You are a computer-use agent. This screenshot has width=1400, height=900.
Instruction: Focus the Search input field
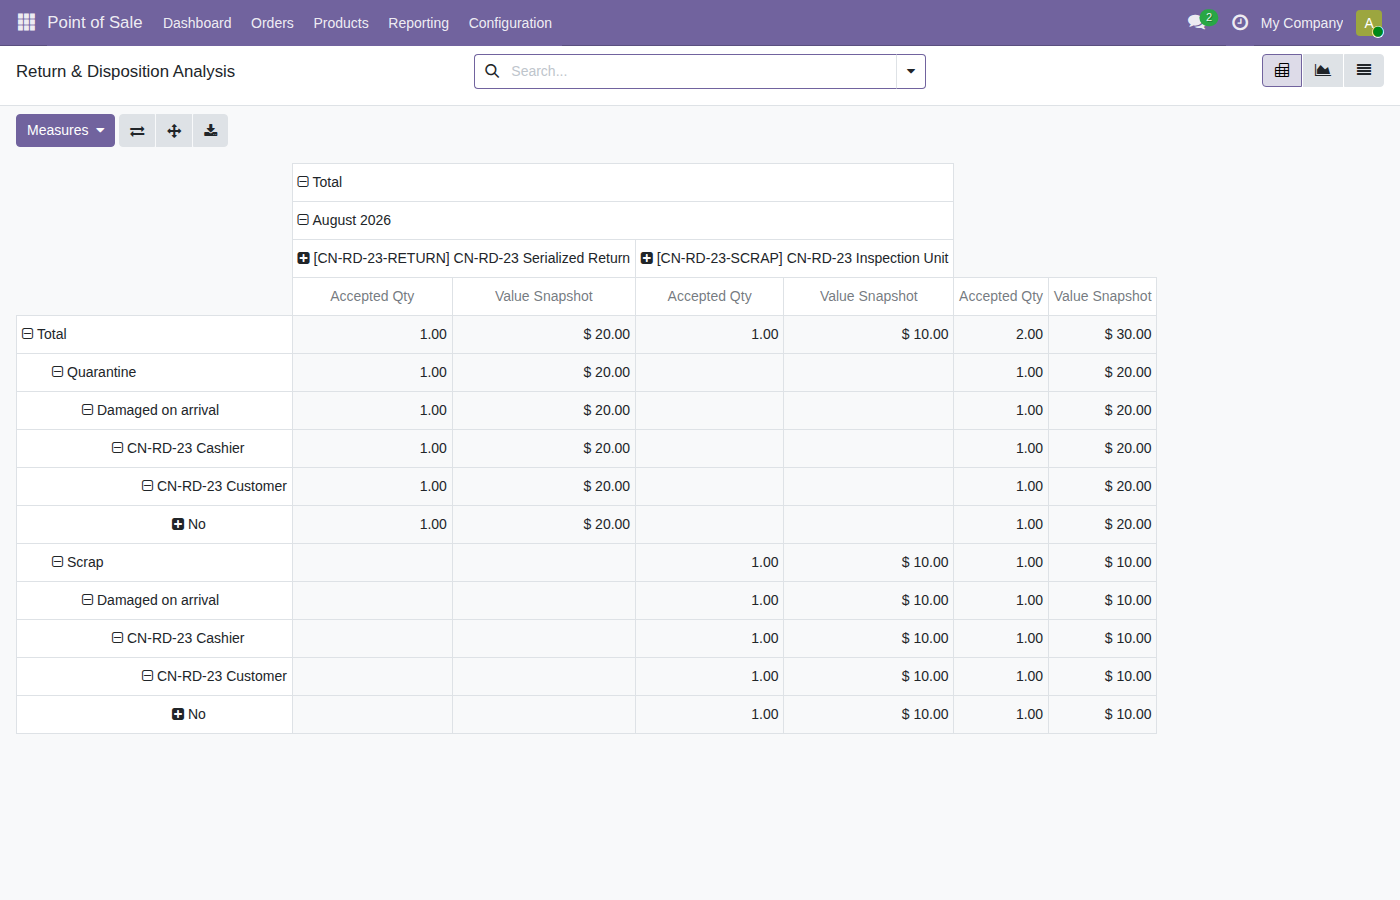[x=700, y=71]
